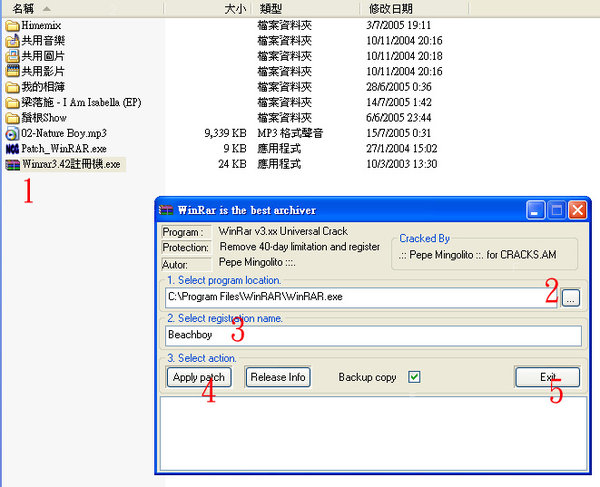Click the Winrar3.42 keygen exe file icon
Screen dimensions: 600x487
[12, 165]
